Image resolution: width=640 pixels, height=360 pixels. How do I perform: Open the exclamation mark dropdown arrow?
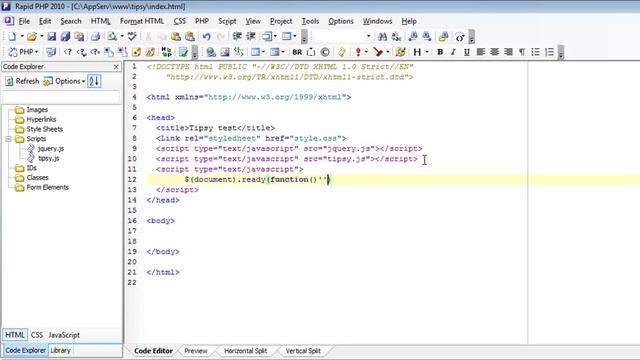[x=366, y=52]
